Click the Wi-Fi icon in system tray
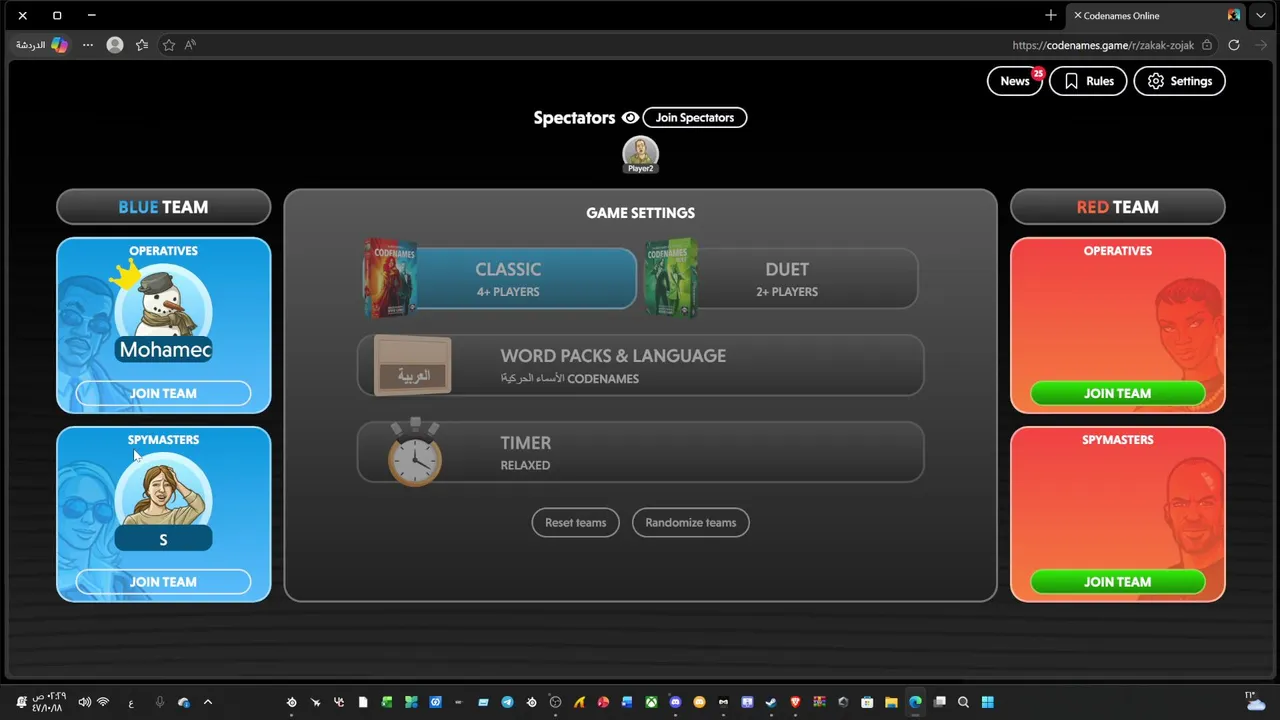Image resolution: width=1280 pixels, height=720 pixels. click(x=103, y=702)
